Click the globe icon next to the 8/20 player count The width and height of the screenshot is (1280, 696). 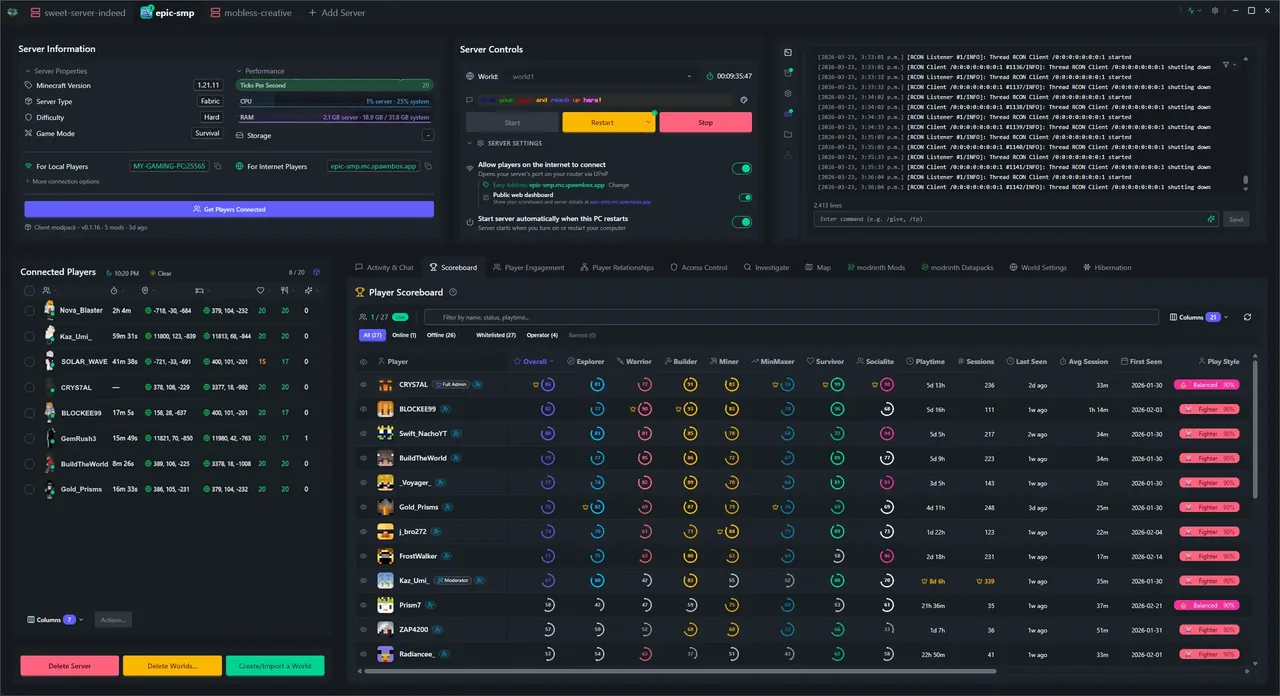click(x=315, y=272)
